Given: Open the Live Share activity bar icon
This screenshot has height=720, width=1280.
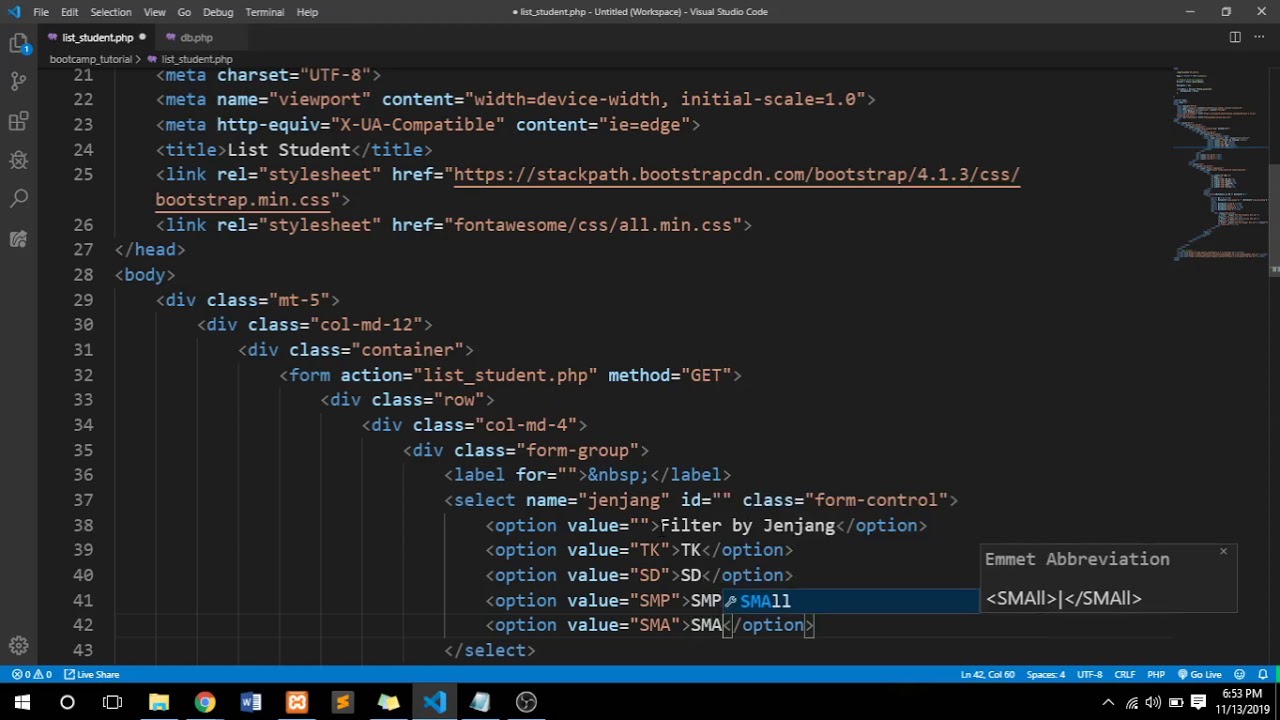Looking at the screenshot, I should [18, 239].
